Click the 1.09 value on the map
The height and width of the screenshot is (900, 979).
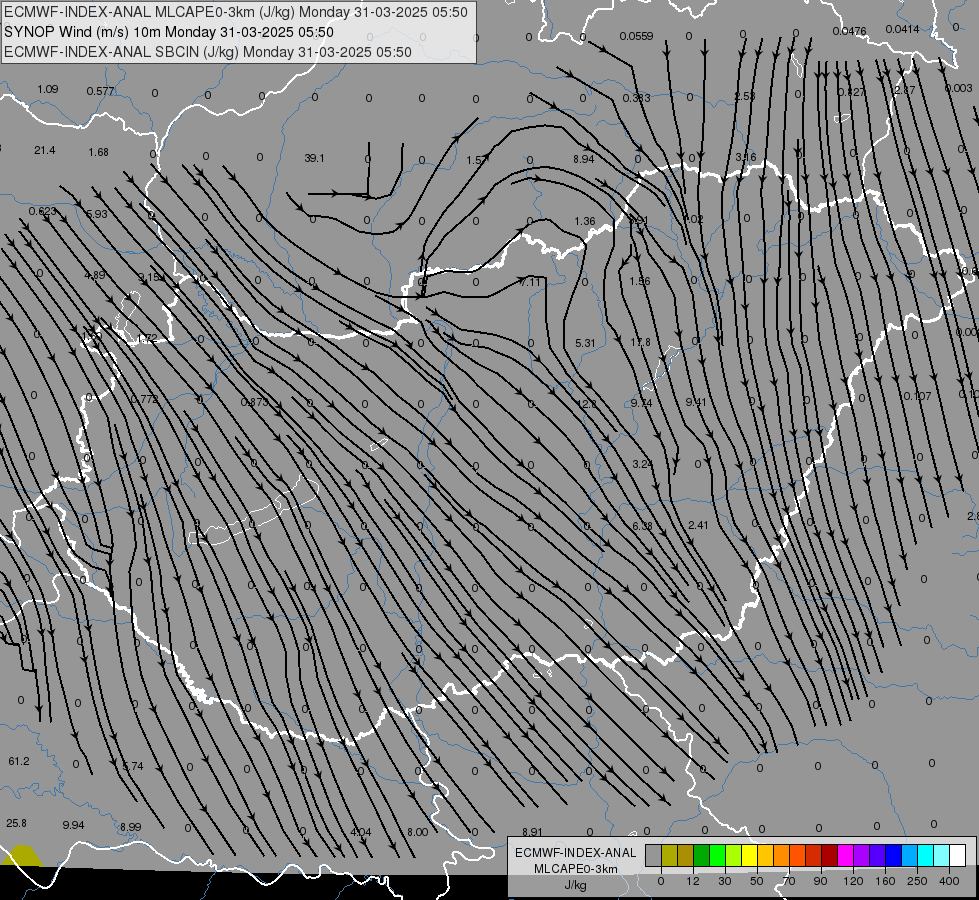point(47,89)
